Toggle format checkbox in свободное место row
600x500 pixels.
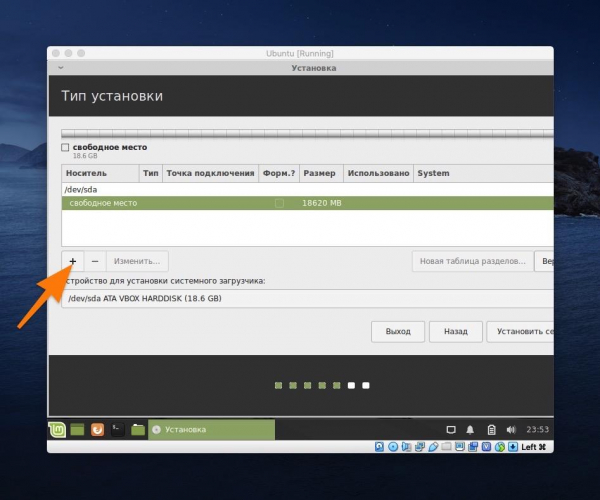point(279,203)
